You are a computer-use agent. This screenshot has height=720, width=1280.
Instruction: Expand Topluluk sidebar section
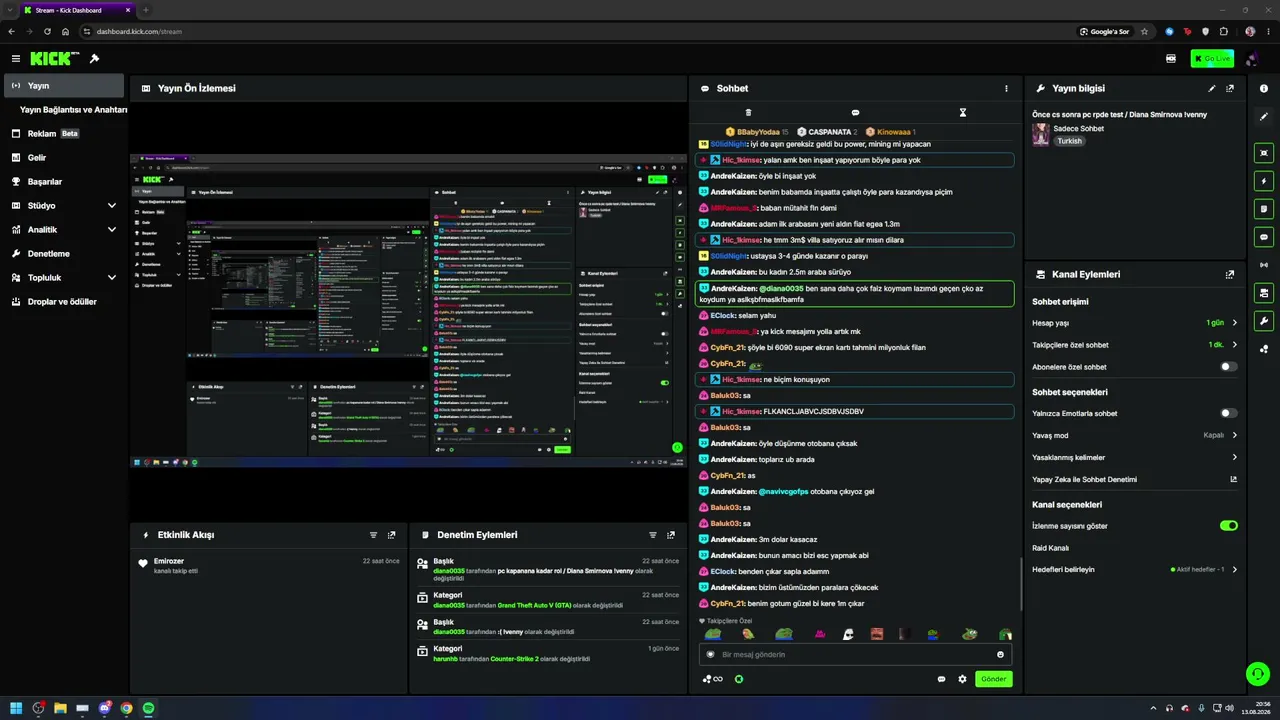point(65,277)
